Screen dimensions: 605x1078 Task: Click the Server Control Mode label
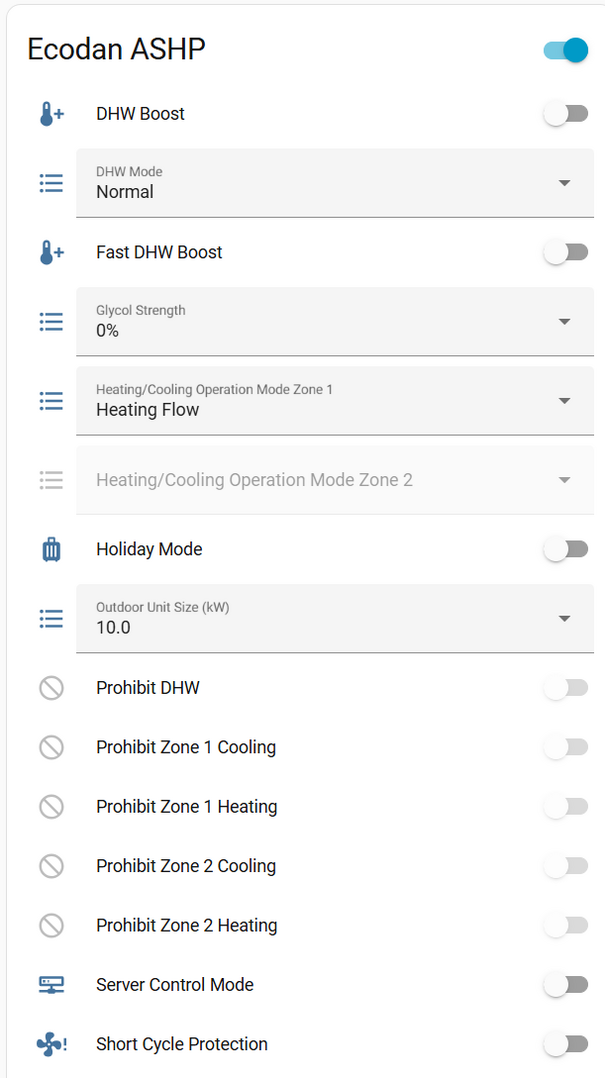point(175,985)
